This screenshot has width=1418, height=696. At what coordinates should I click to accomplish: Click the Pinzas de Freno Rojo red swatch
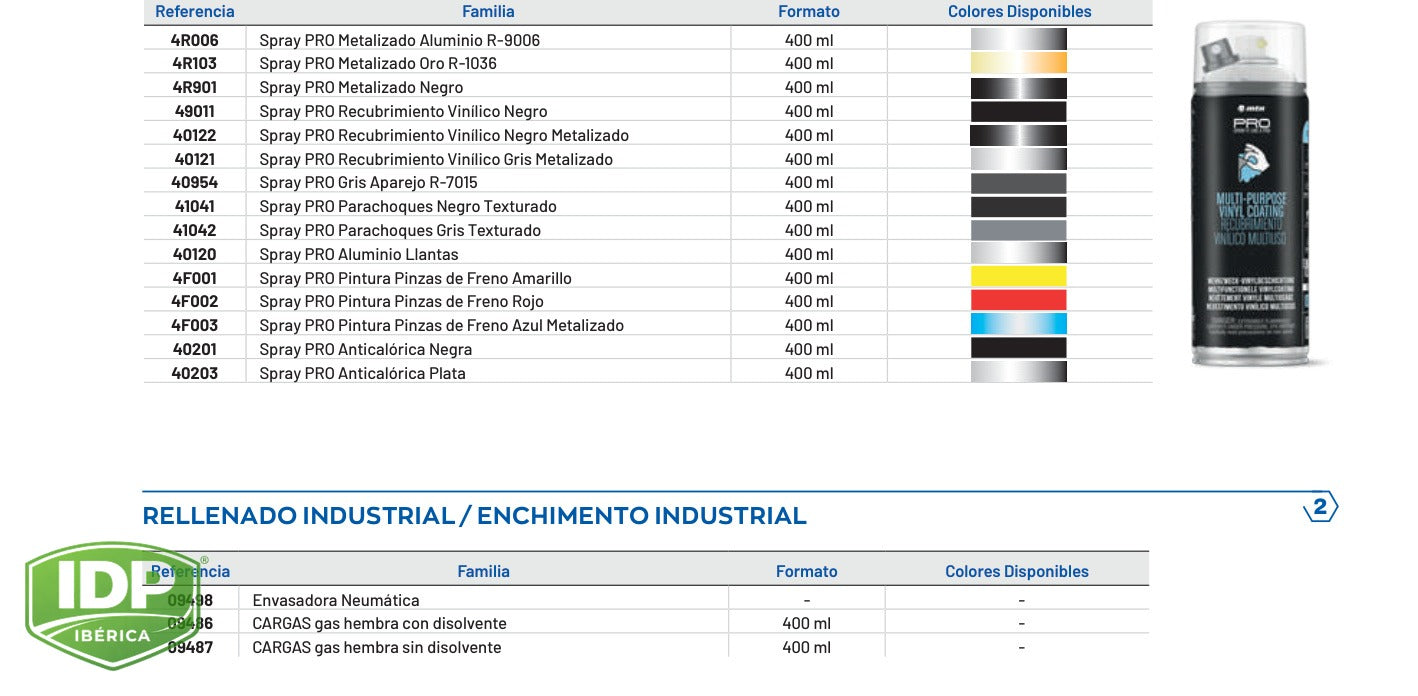[1018, 301]
